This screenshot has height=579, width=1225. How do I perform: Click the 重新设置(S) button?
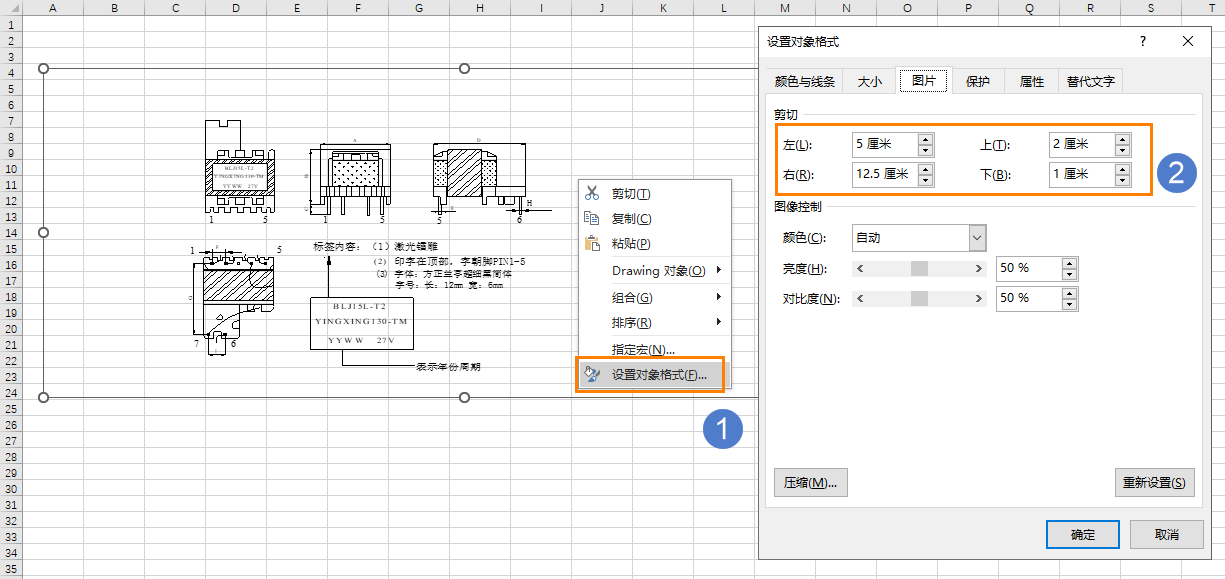pyautogui.click(x=1155, y=482)
